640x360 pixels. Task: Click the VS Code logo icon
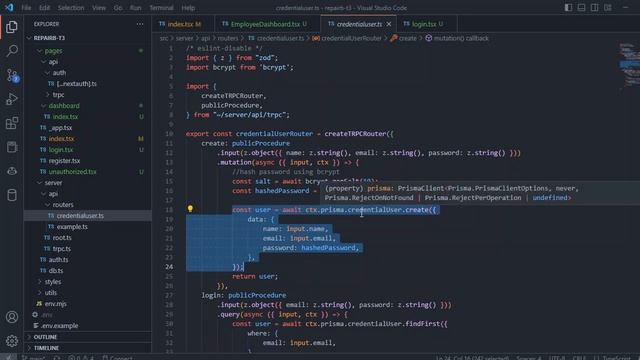pyautogui.click(x=9, y=7)
